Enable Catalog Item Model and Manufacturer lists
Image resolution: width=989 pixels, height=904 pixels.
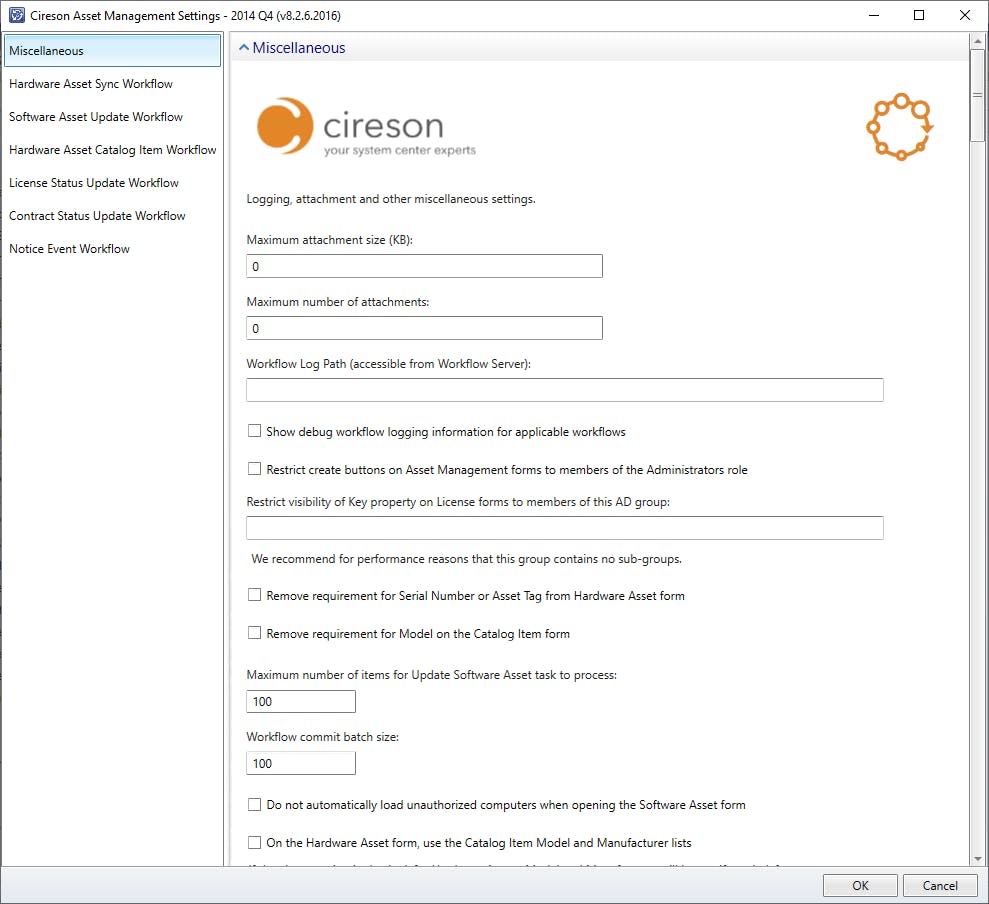pyautogui.click(x=254, y=842)
